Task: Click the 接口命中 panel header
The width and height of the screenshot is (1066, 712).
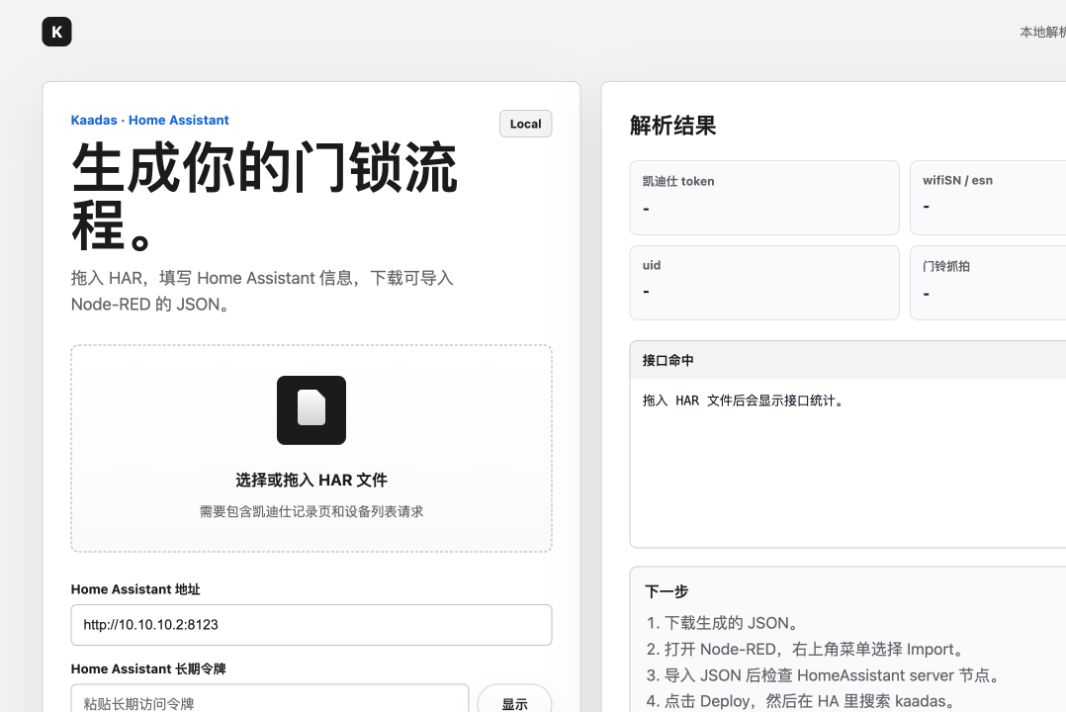Action: pos(848,360)
